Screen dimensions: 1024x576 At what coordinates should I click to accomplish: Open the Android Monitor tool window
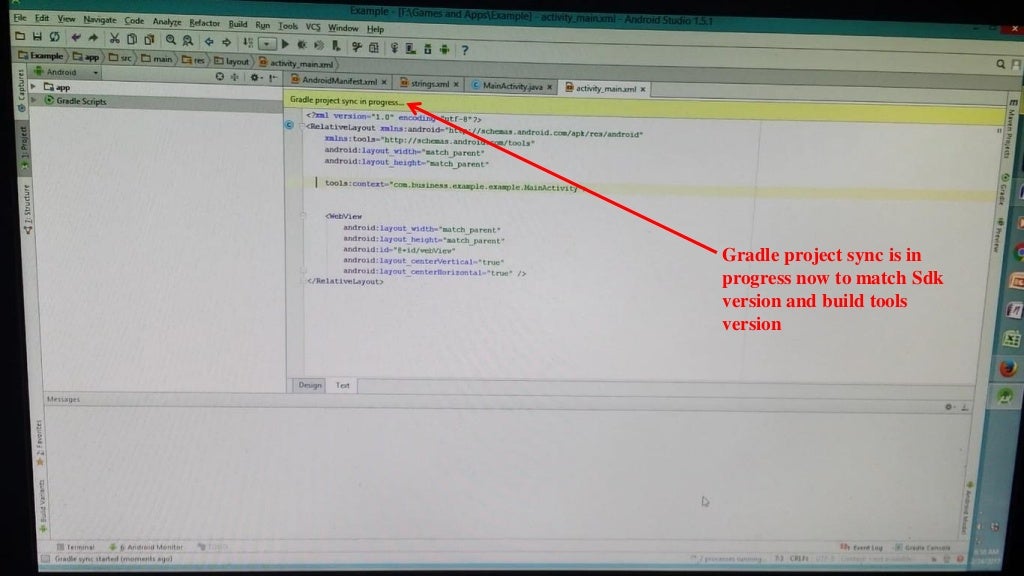point(146,547)
